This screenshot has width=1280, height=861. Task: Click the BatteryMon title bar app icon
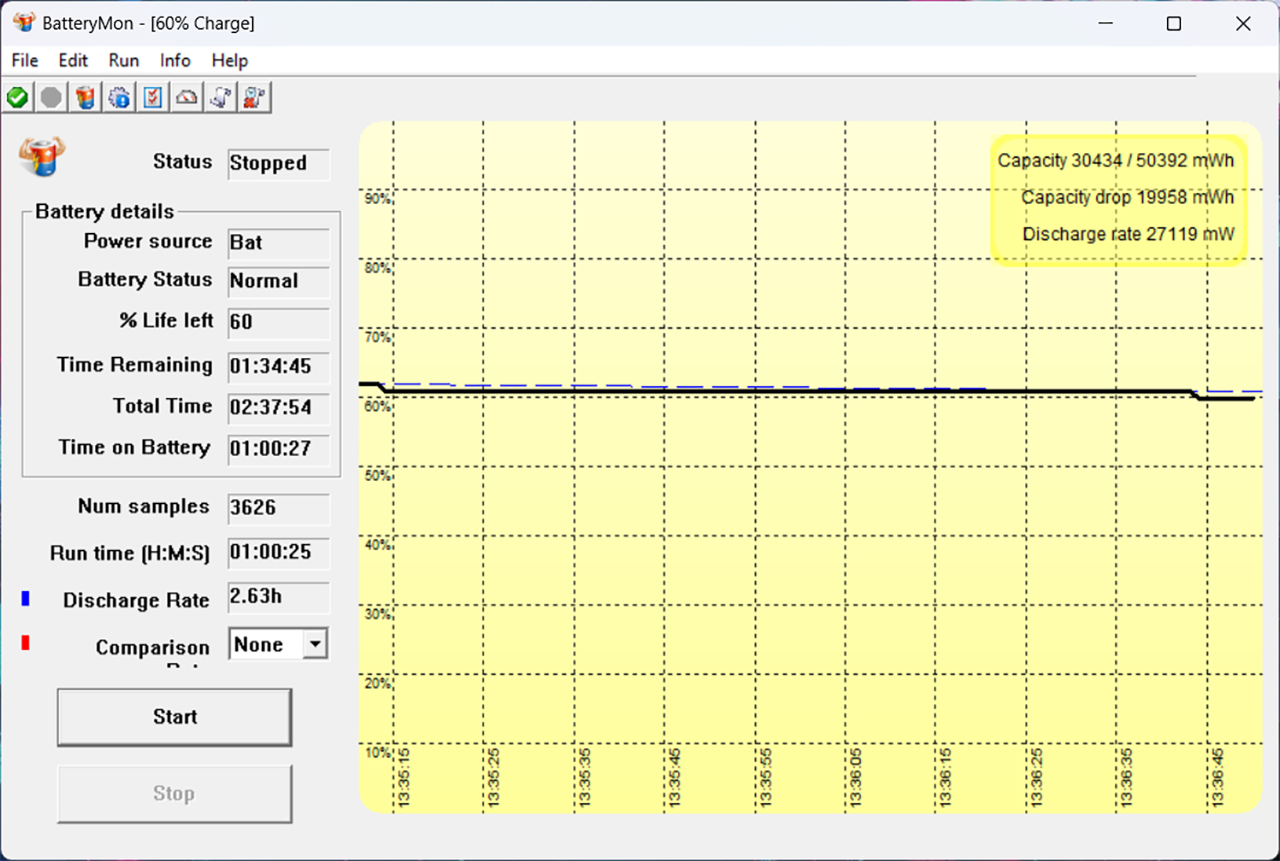pyautogui.click(x=24, y=22)
